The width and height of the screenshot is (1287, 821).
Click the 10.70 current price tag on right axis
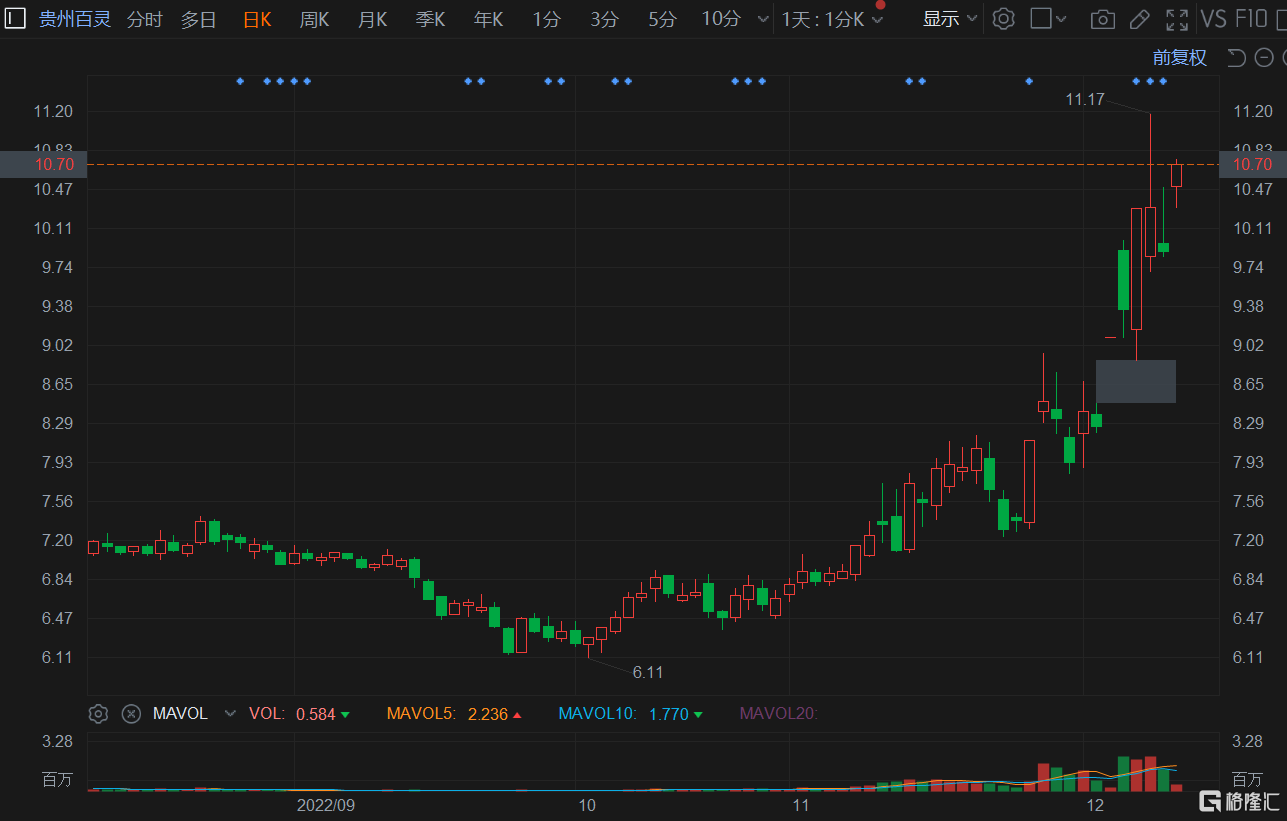[x=1253, y=164]
